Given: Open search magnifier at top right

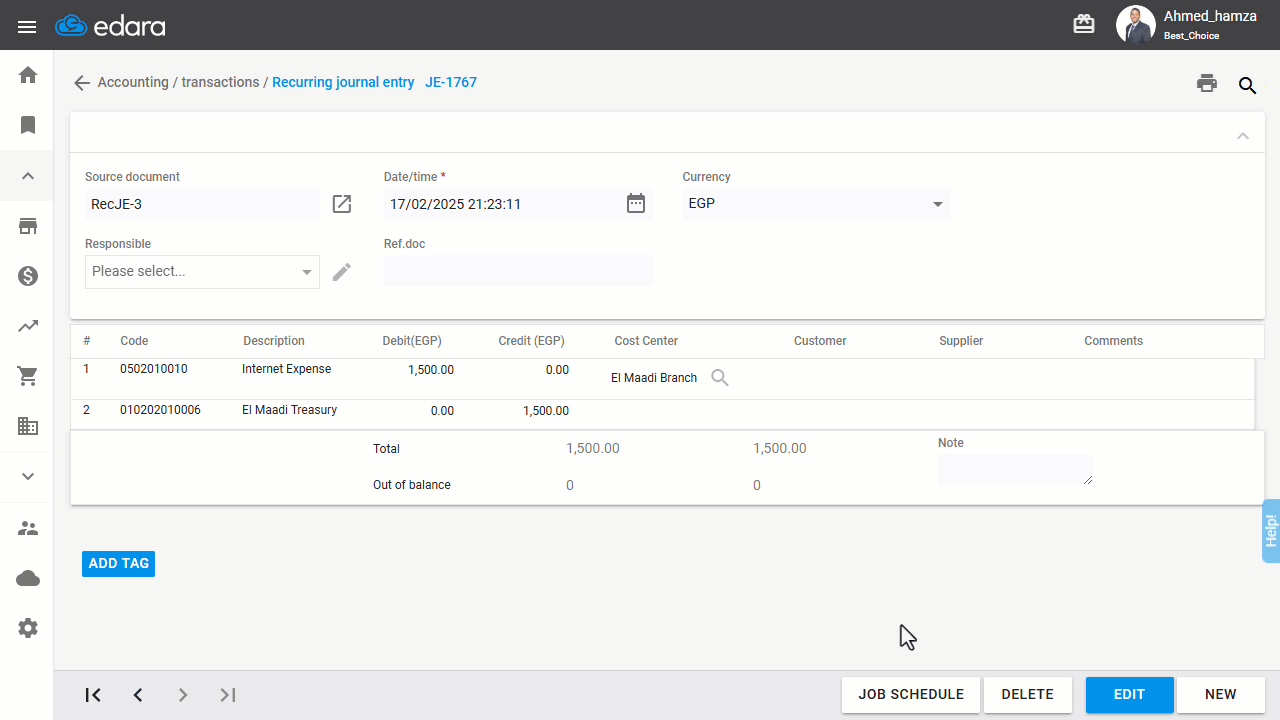Looking at the screenshot, I should [1247, 85].
